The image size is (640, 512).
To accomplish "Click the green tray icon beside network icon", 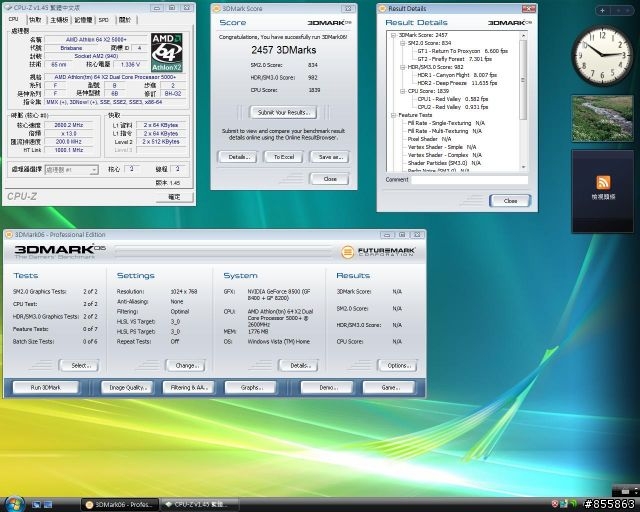I will coord(573,504).
